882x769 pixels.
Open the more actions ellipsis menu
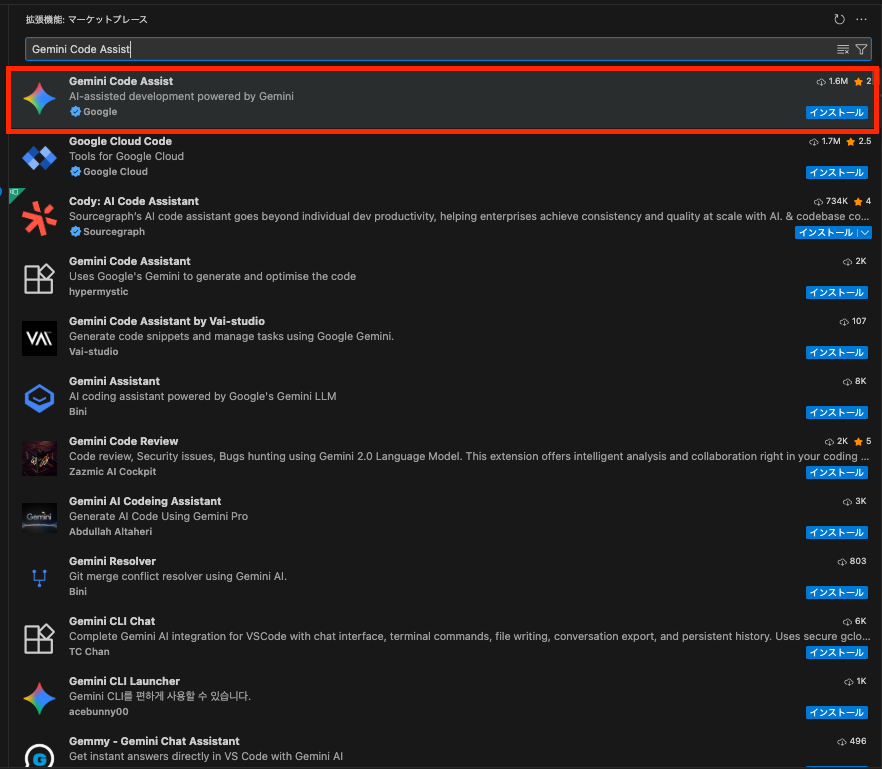[862, 19]
